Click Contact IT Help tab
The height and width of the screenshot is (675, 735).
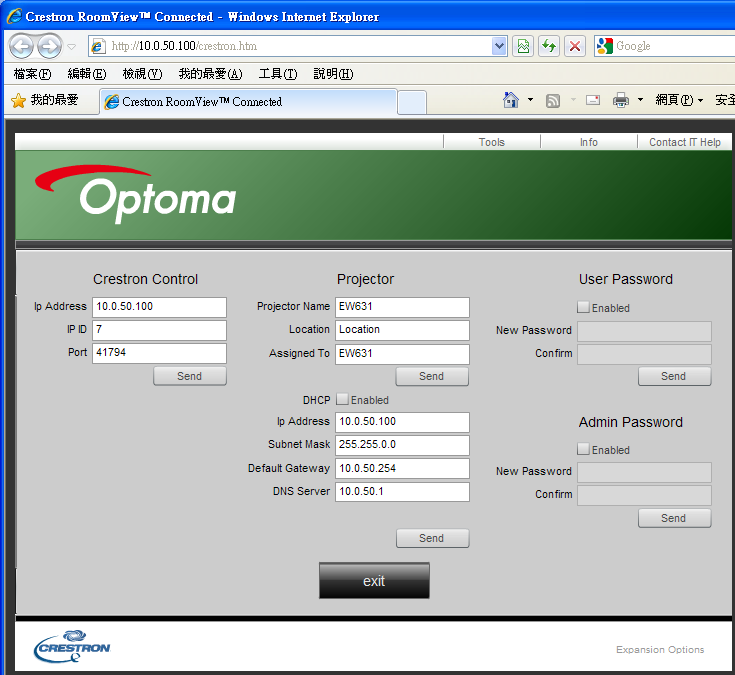pos(684,142)
